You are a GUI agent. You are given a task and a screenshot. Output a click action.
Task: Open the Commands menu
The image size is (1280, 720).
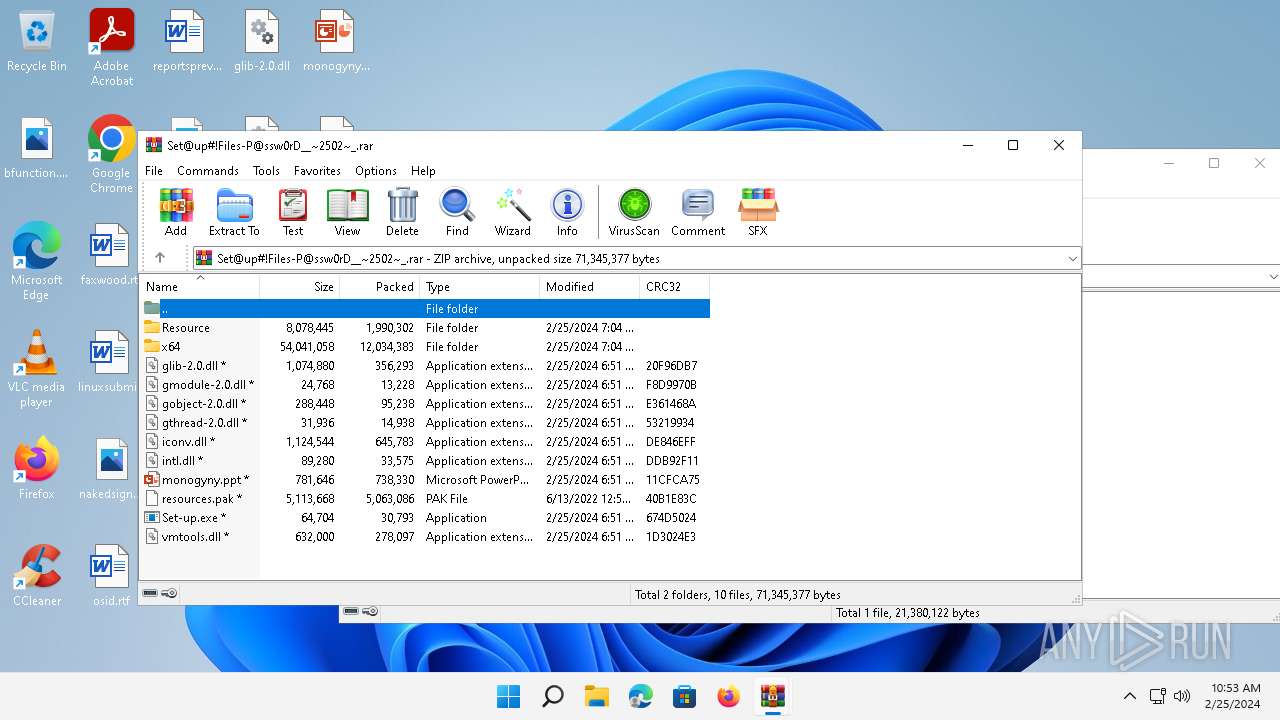[x=208, y=171]
